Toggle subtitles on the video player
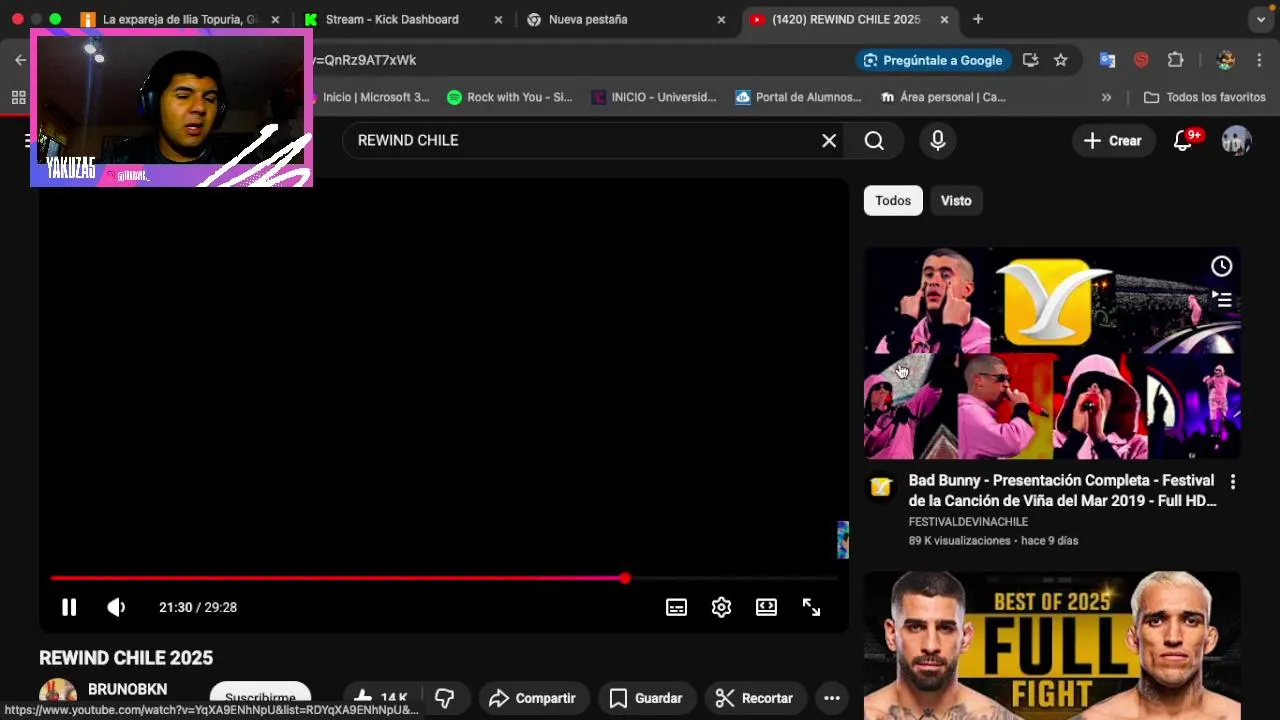This screenshot has height=720, width=1280. [x=677, y=607]
